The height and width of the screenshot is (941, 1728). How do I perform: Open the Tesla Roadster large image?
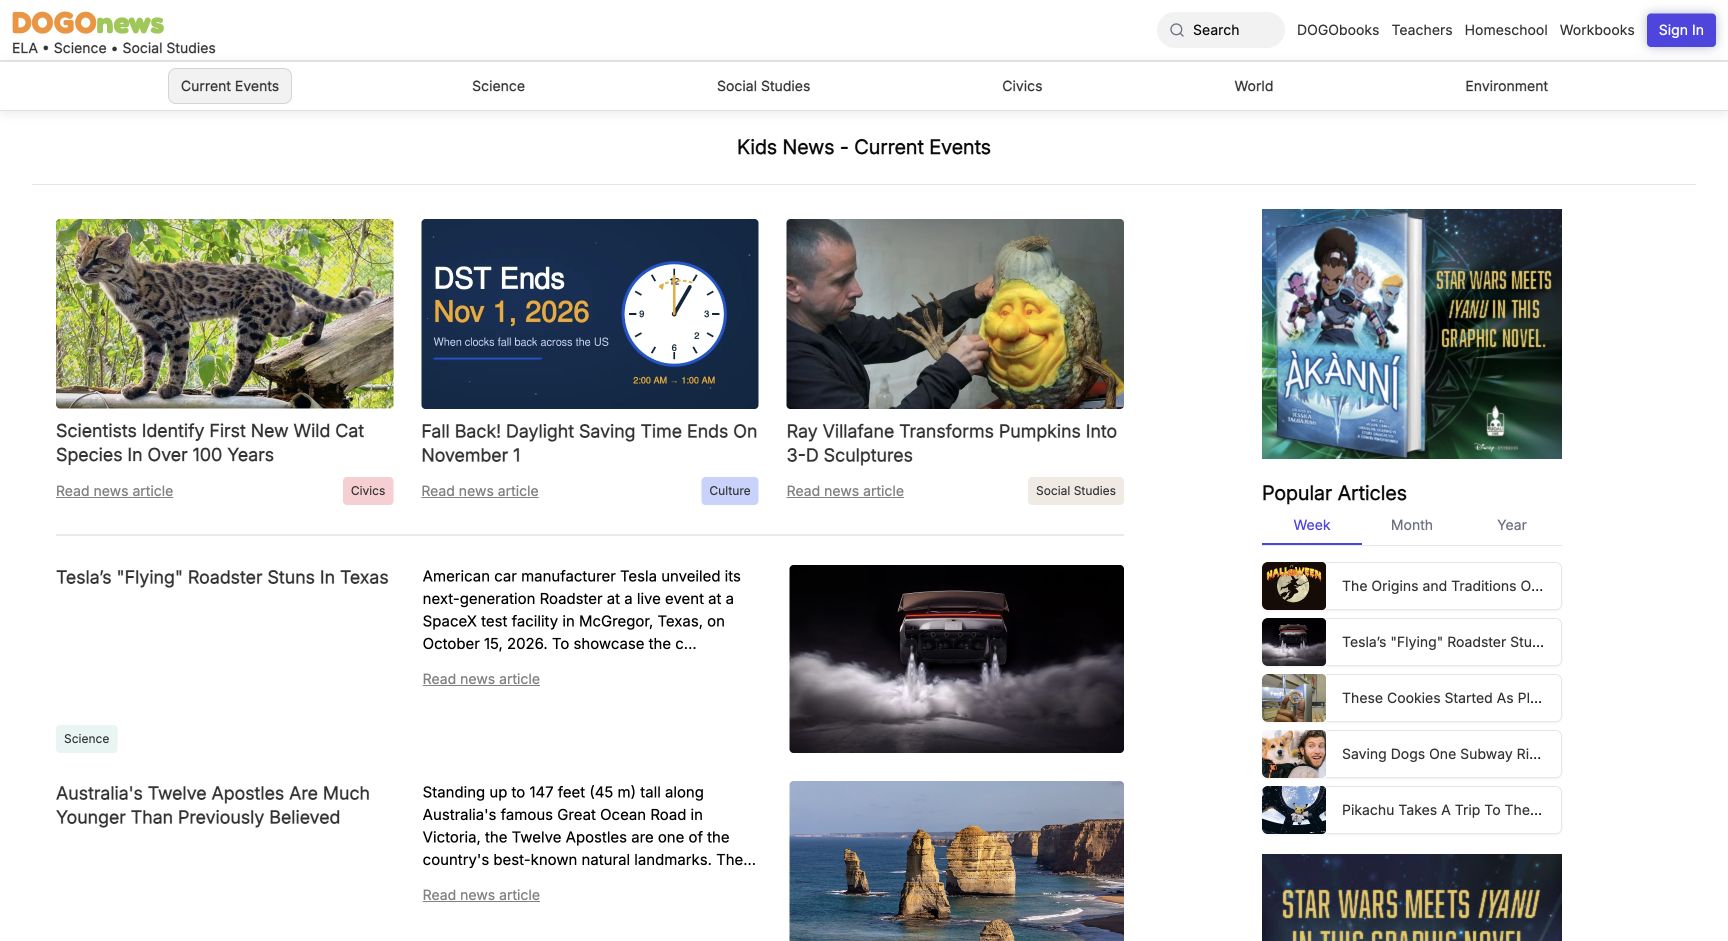click(x=956, y=659)
